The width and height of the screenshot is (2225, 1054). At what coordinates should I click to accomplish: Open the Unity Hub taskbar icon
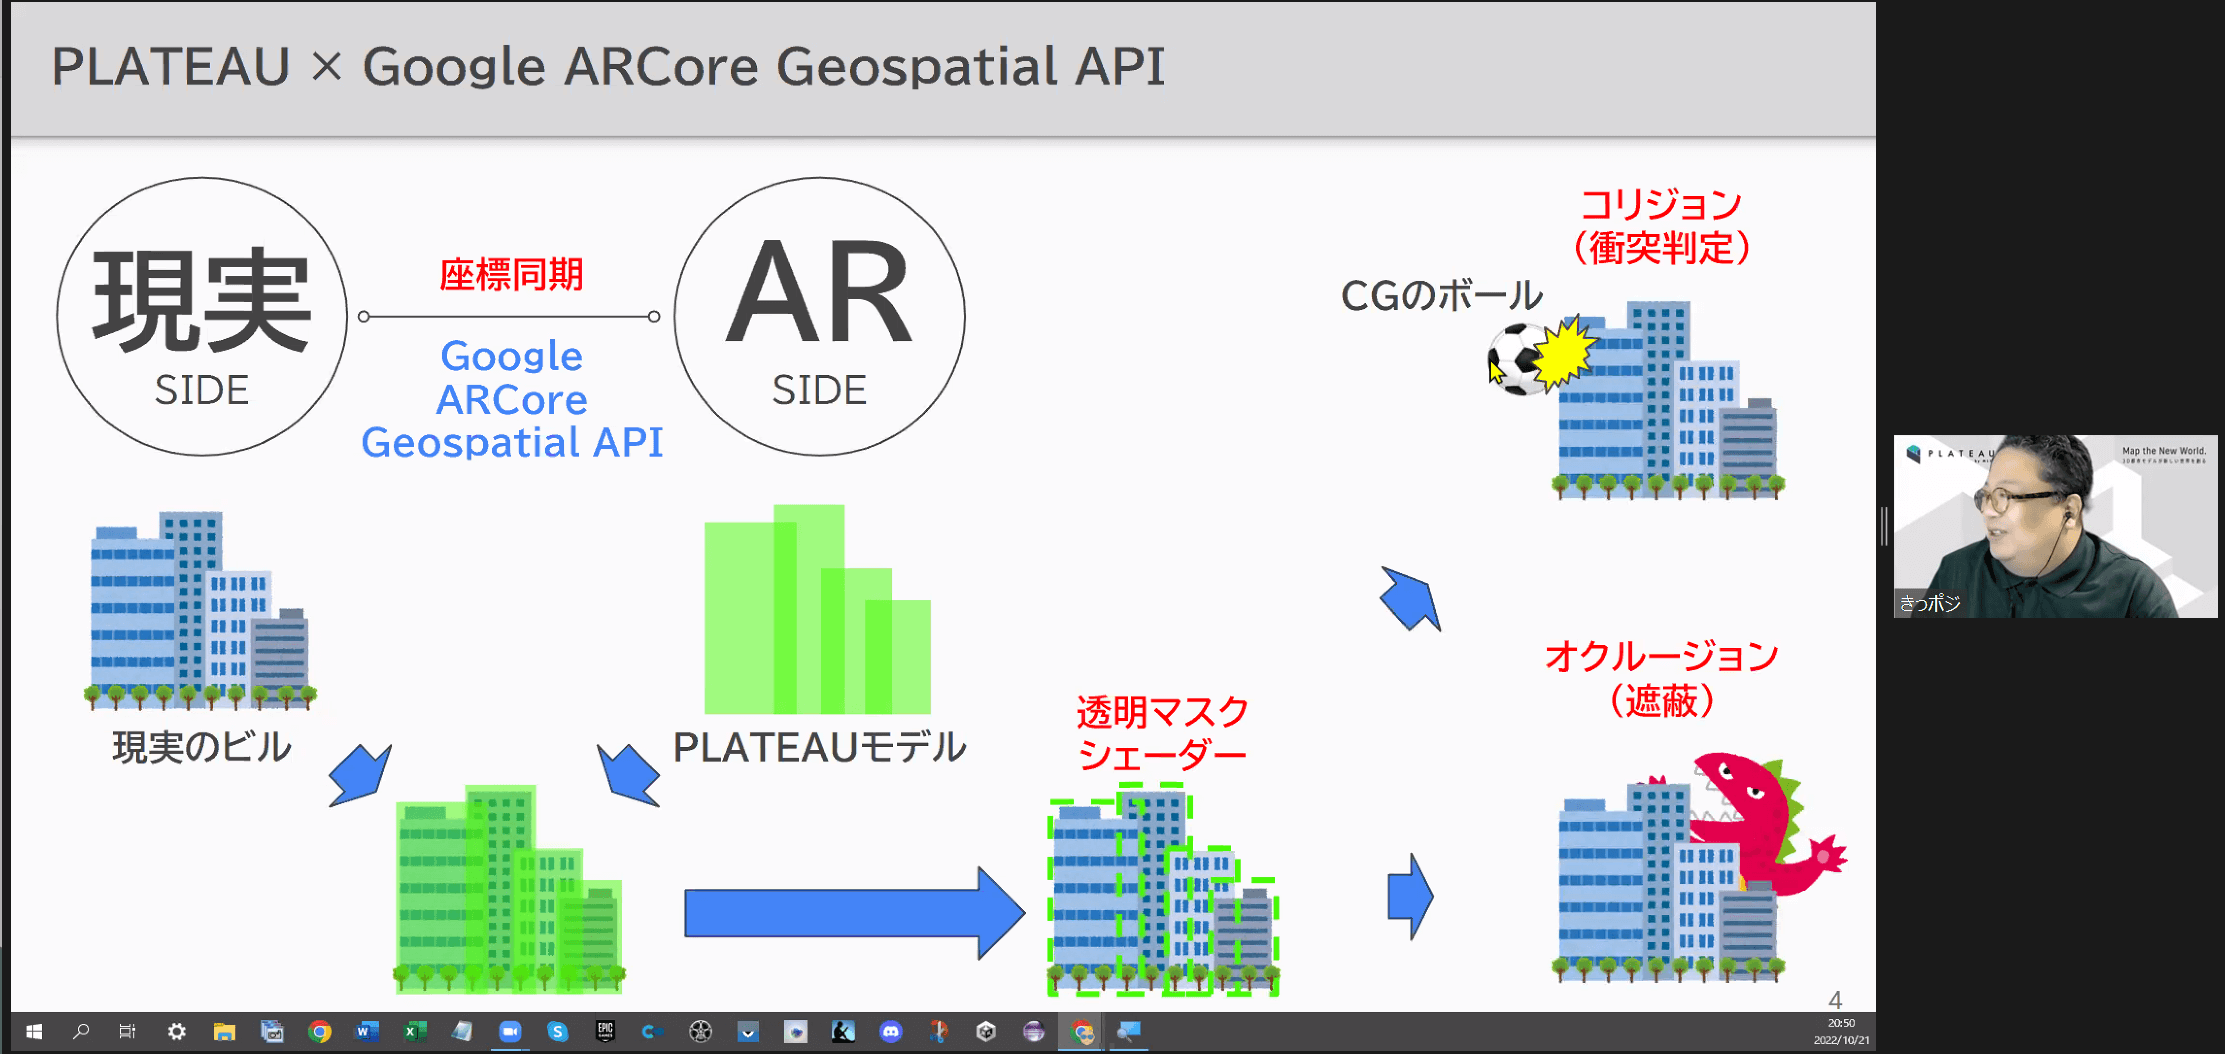986,1031
